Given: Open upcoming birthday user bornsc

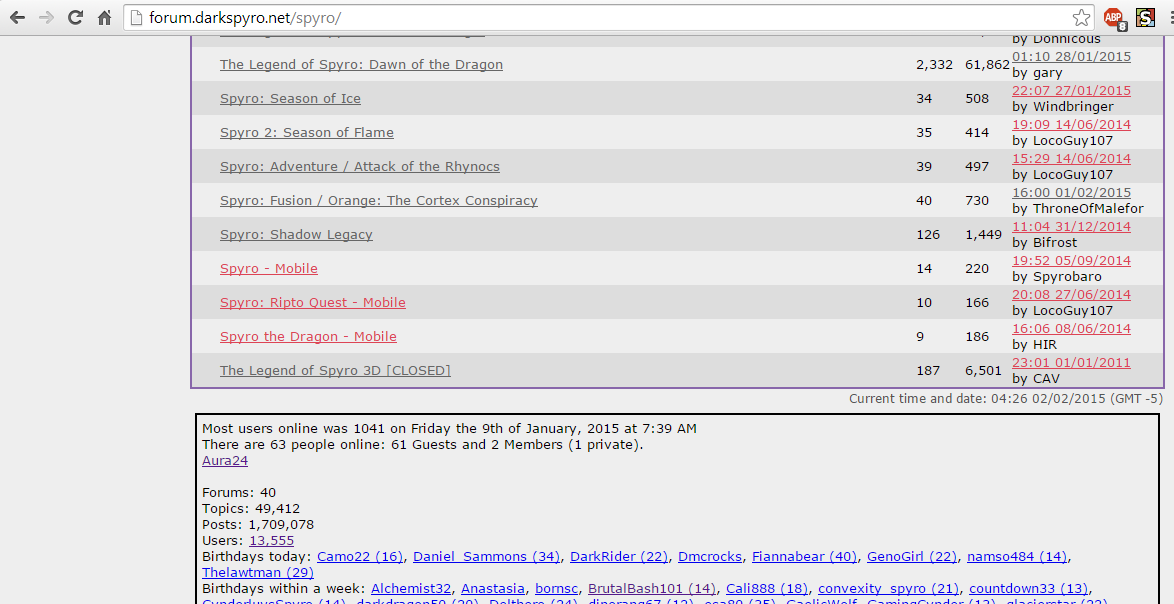Looking at the screenshot, I should pos(556,589).
